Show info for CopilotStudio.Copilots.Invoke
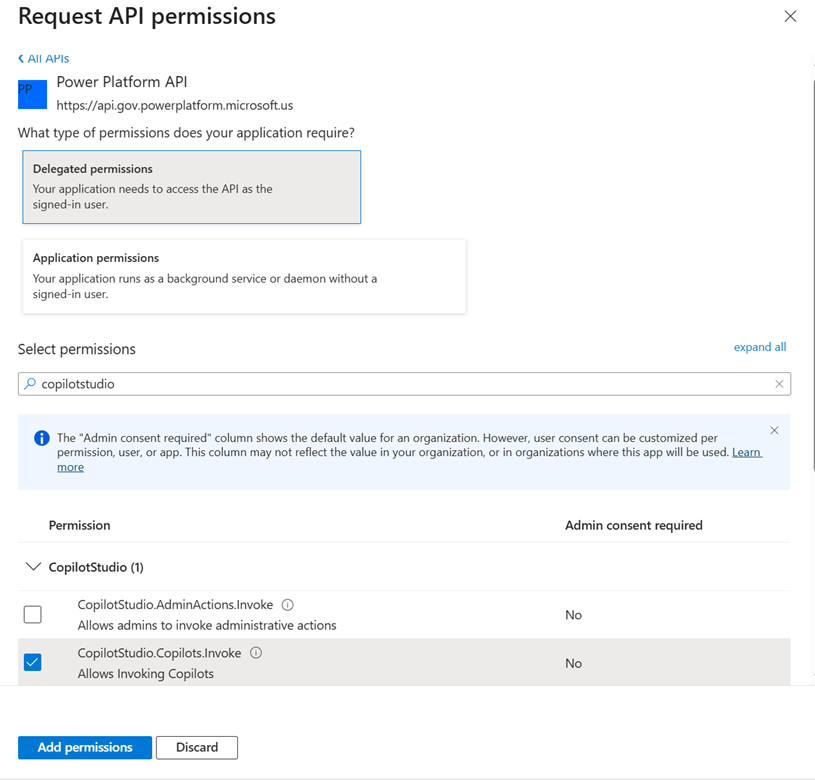The image size is (815, 780). [x=256, y=653]
